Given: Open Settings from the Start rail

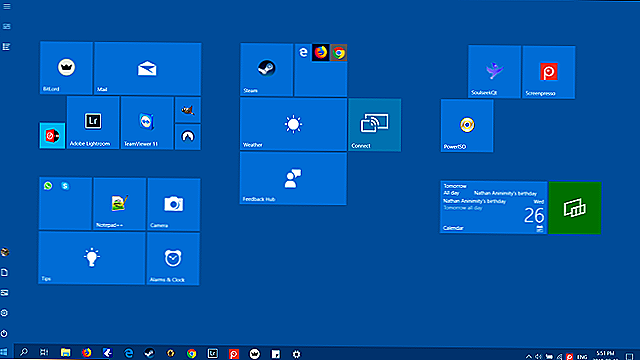Looking at the screenshot, I should (x=5, y=313).
